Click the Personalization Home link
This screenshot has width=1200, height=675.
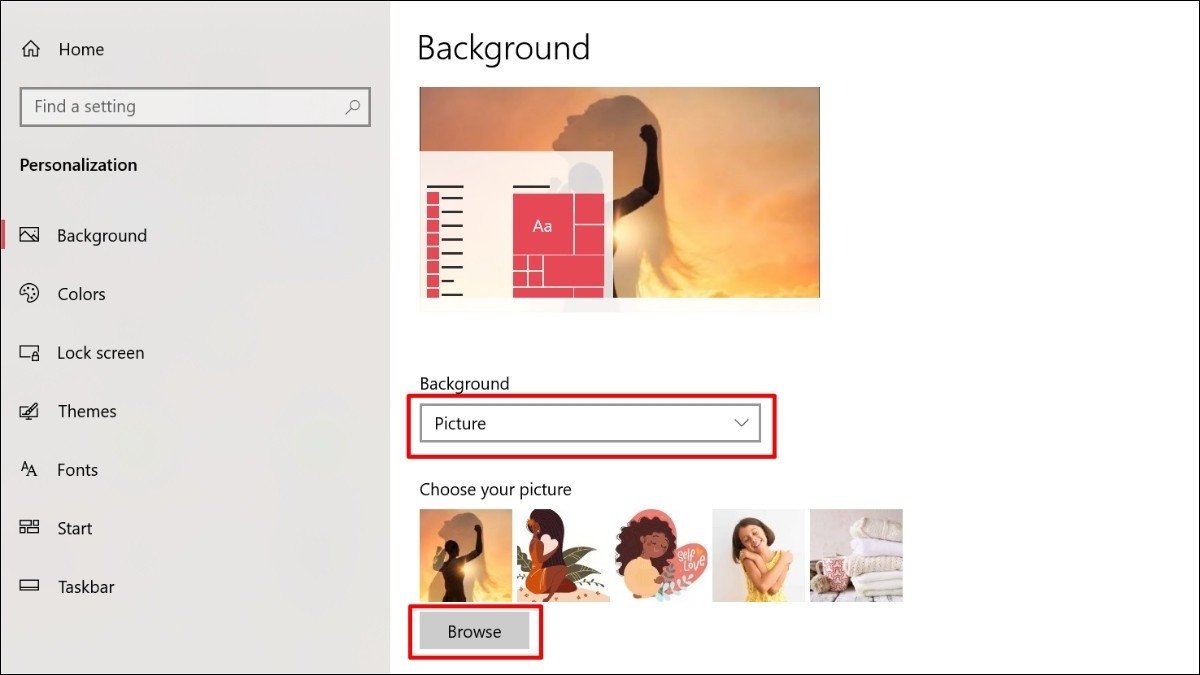point(81,48)
